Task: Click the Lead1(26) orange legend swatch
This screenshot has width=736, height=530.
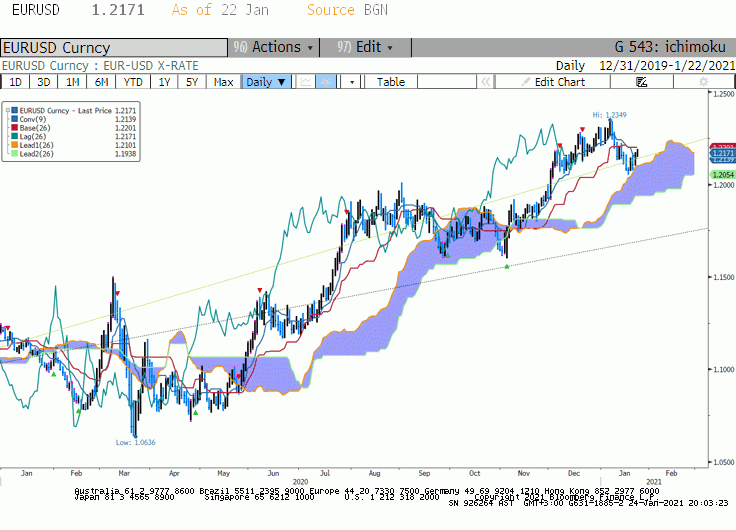Action: (x=15, y=145)
